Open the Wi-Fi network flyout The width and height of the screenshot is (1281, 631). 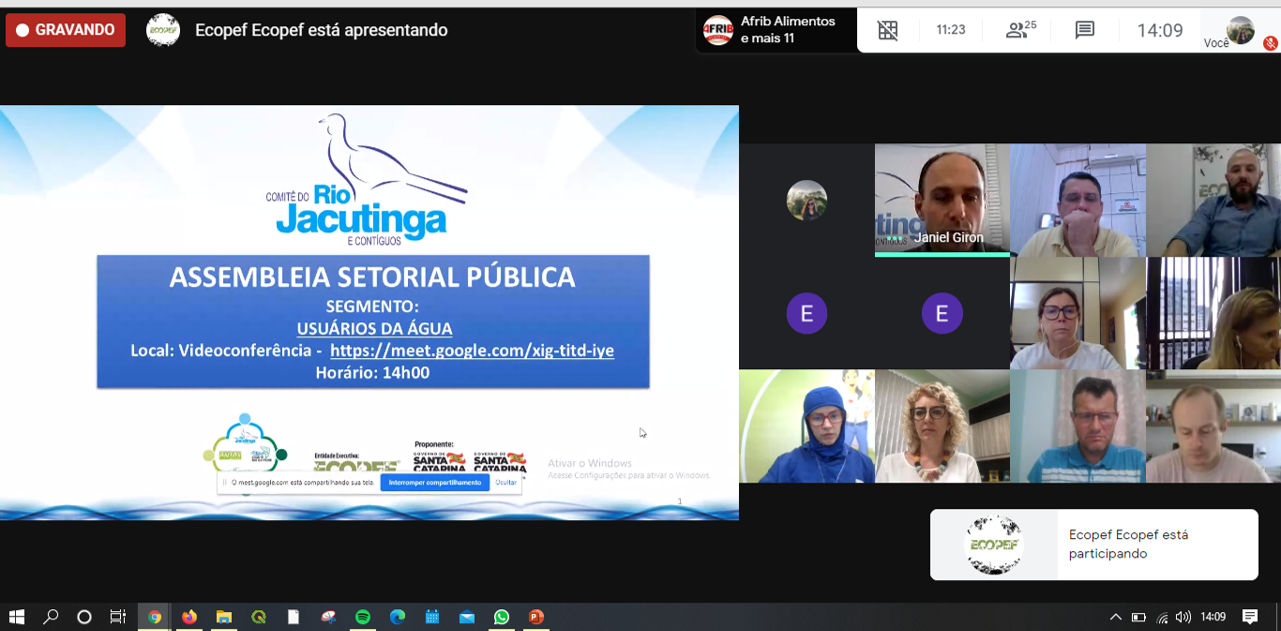point(1162,617)
